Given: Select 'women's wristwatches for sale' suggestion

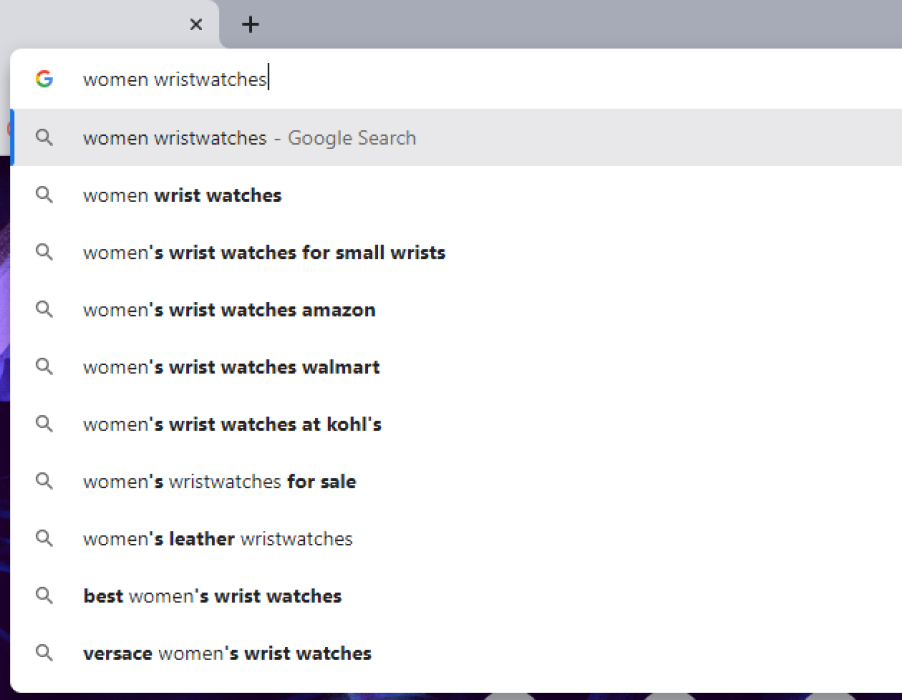Looking at the screenshot, I should pos(456,481).
